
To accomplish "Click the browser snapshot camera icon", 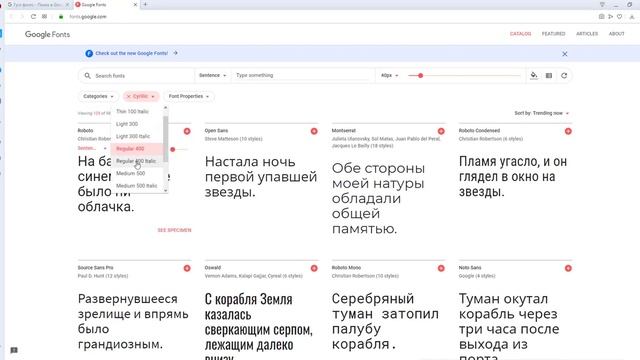I will coord(601,17).
